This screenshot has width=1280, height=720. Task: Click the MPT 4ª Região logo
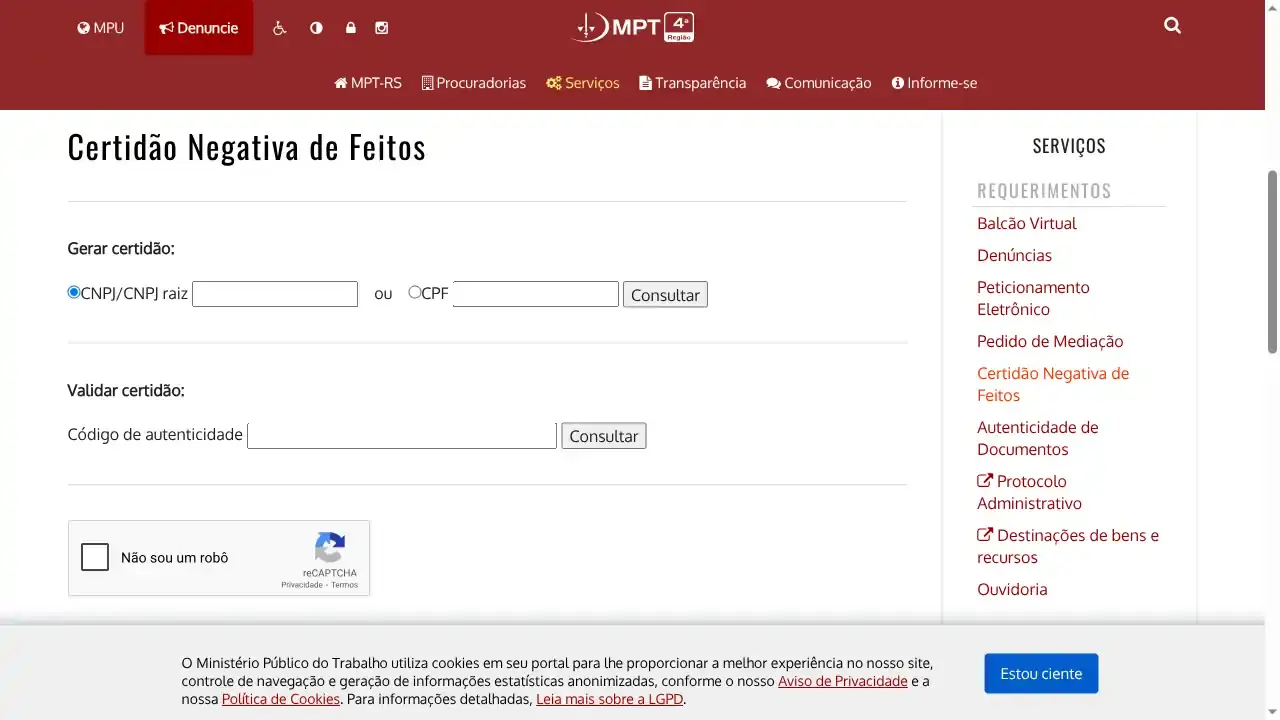(x=633, y=27)
